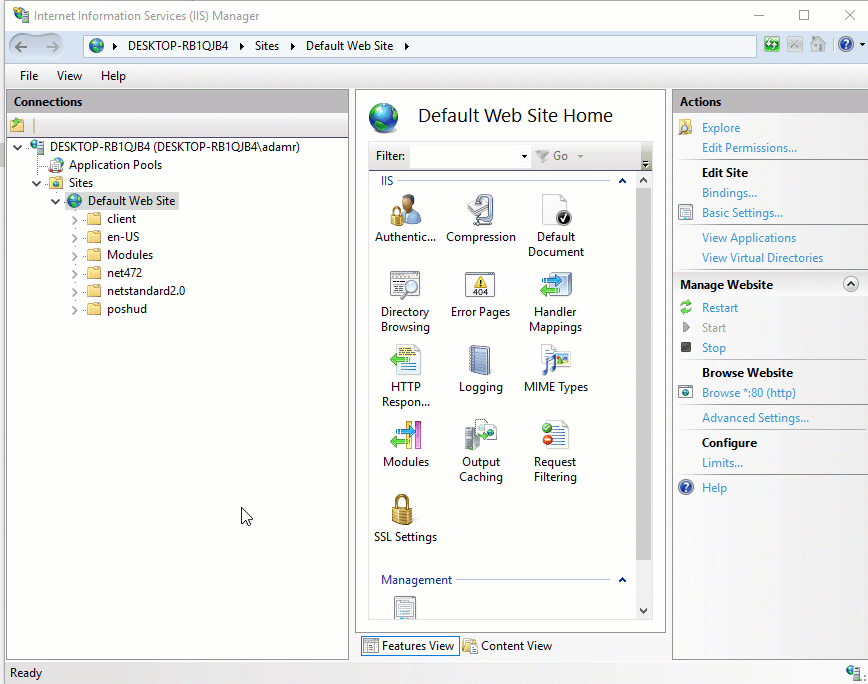Open the Bindings link

pos(729,193)
